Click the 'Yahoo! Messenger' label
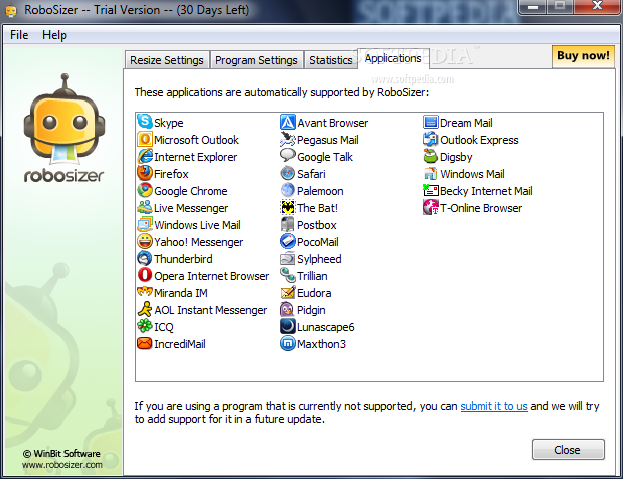 pyautogui.click(x=199, y=242)
